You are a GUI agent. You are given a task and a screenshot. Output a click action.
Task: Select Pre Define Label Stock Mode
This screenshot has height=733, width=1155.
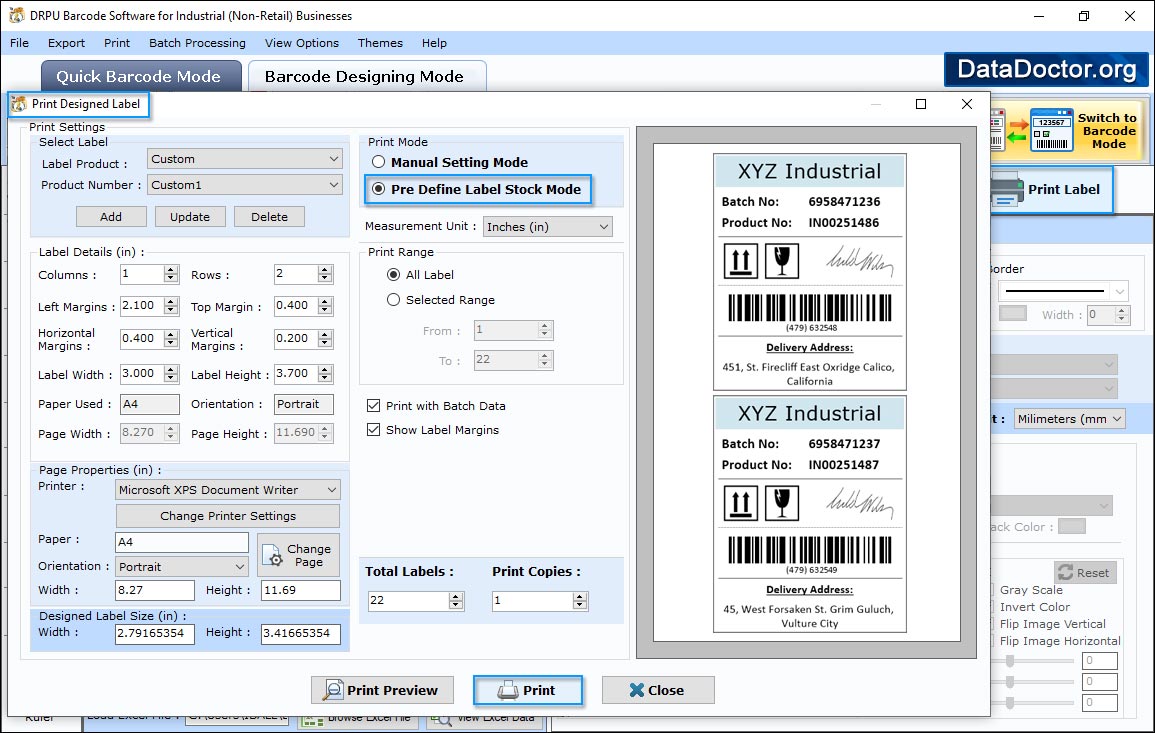tap(379, 189)
